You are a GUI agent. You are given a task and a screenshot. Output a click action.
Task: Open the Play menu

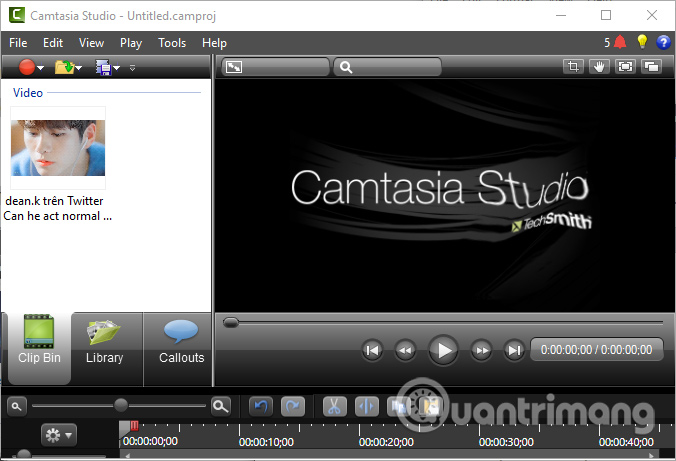tap(131, 43)
